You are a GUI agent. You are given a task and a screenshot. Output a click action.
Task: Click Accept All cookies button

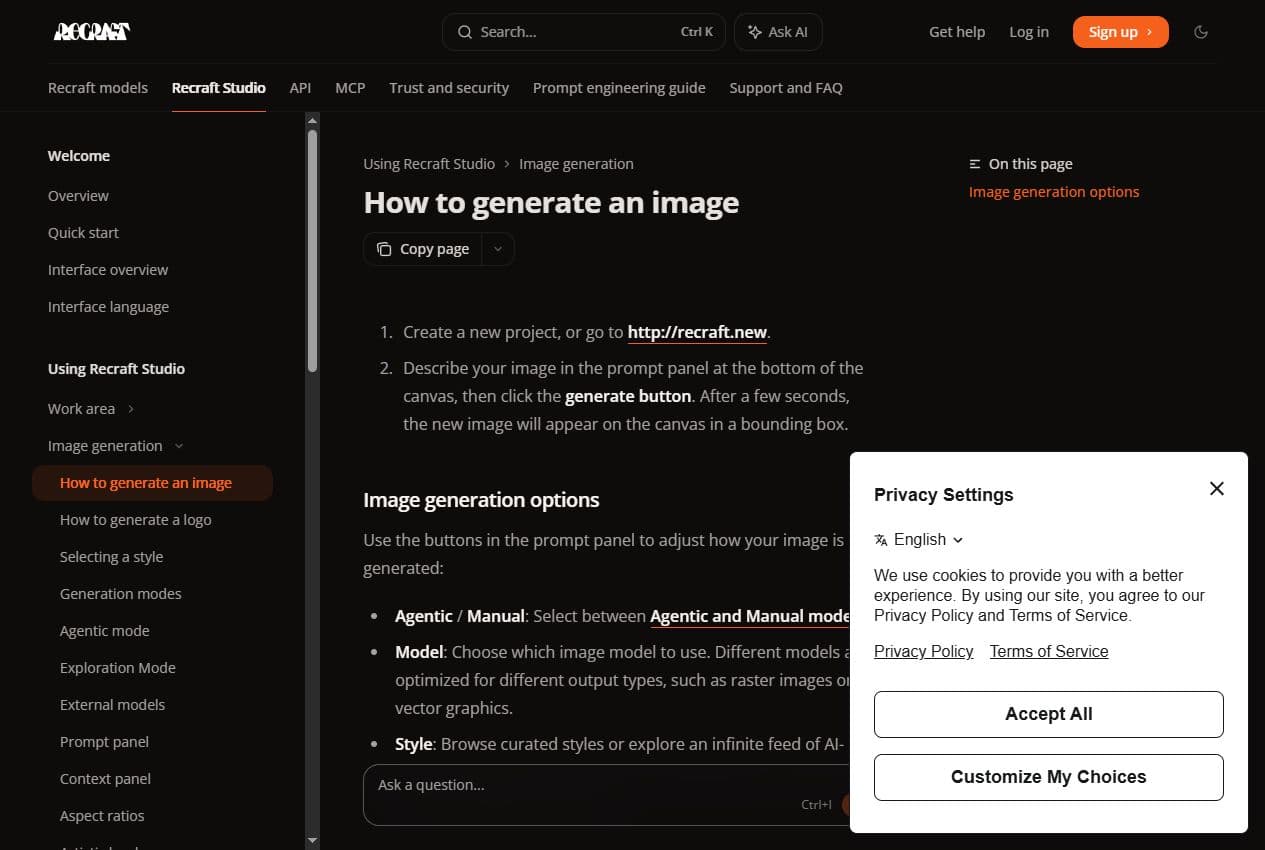pyautogui.click(x=1048, y=714)
